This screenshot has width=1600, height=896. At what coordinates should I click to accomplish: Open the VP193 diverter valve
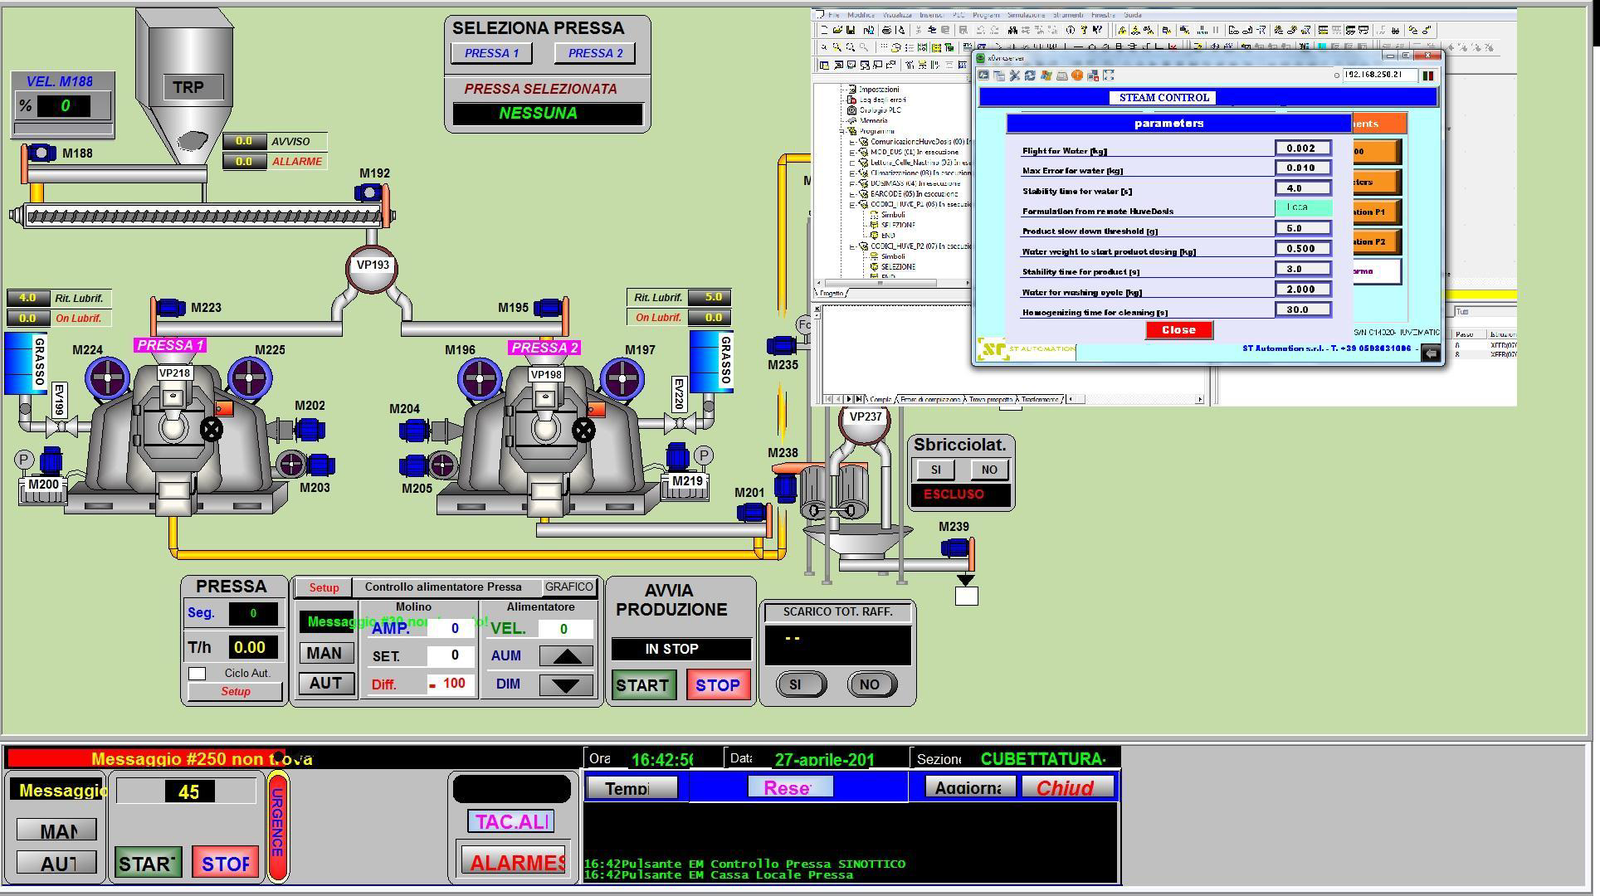pyautogui.click(x=372, y=268)
